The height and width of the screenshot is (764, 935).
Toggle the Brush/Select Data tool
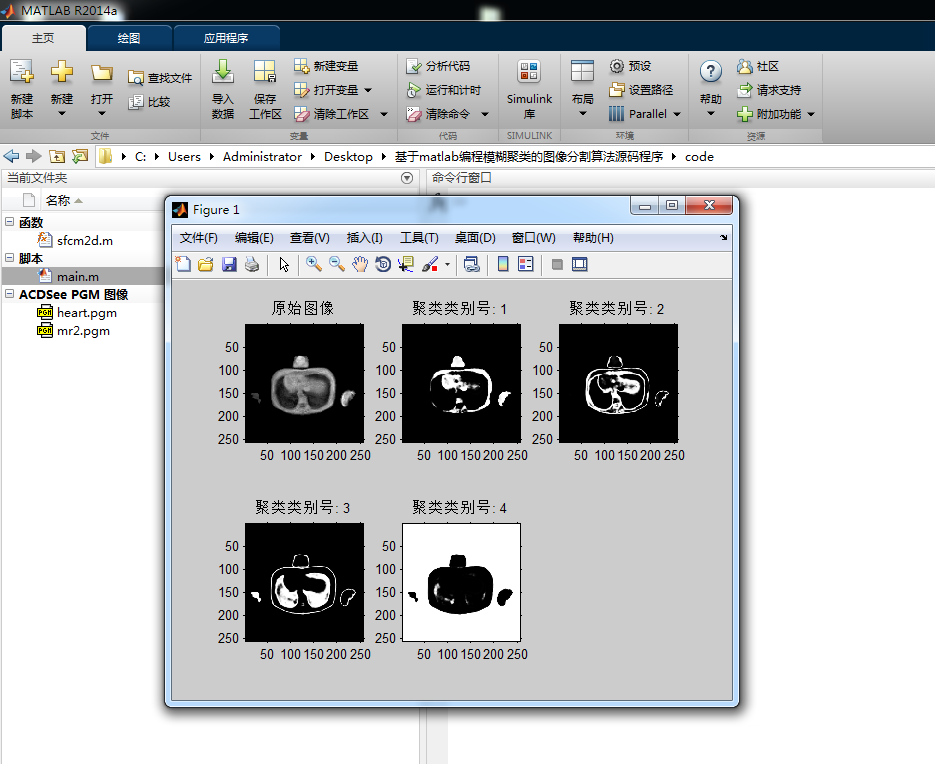tap(430, 264)
